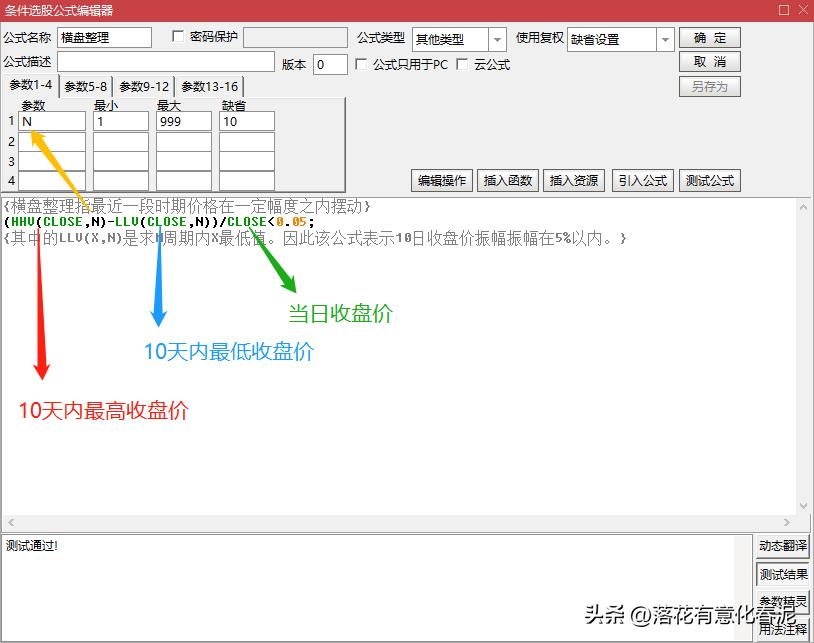
Task: Check the 云公式 cloud formula option
Action: [461, 64]
